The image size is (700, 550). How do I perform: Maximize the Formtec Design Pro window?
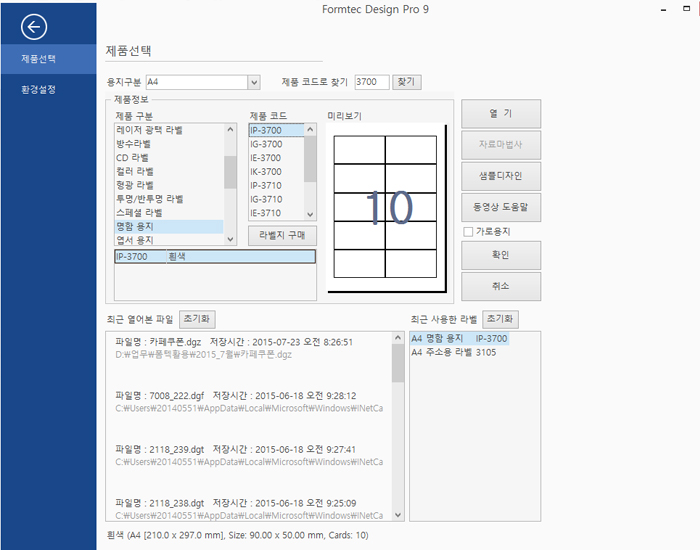coord(687,8)
